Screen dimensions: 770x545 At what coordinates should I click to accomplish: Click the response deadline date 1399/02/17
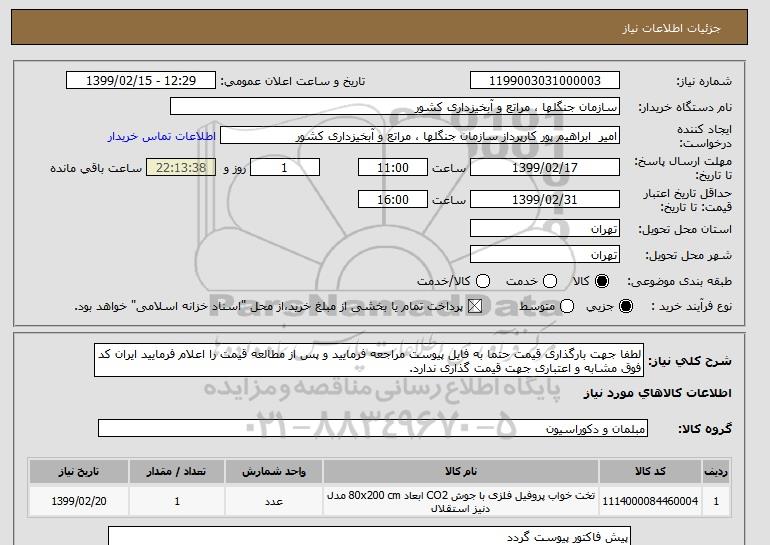click(545, 167)
